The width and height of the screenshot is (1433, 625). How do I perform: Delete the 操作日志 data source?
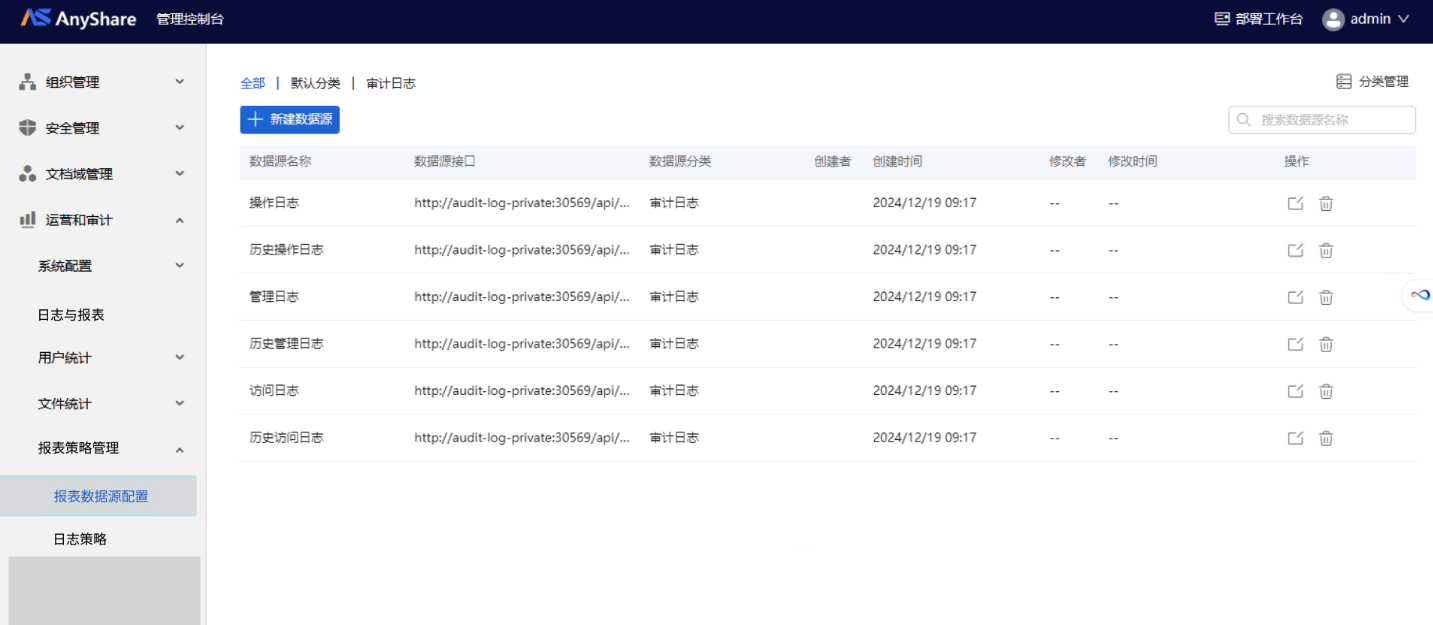[x=1326, y=203]
